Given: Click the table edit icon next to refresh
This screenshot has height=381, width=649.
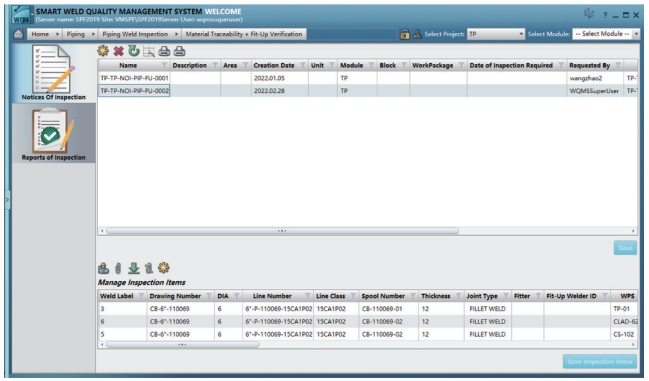Looking at the screenshot, I should pyautogui.click(x=149, y=51).
